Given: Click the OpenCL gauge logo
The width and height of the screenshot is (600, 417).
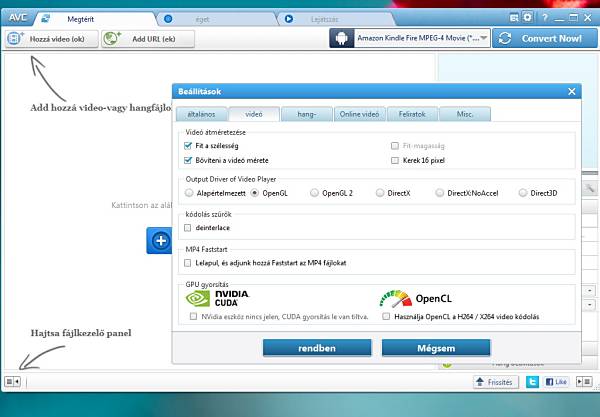Looking at the screenshot, I should coord(396,298).
